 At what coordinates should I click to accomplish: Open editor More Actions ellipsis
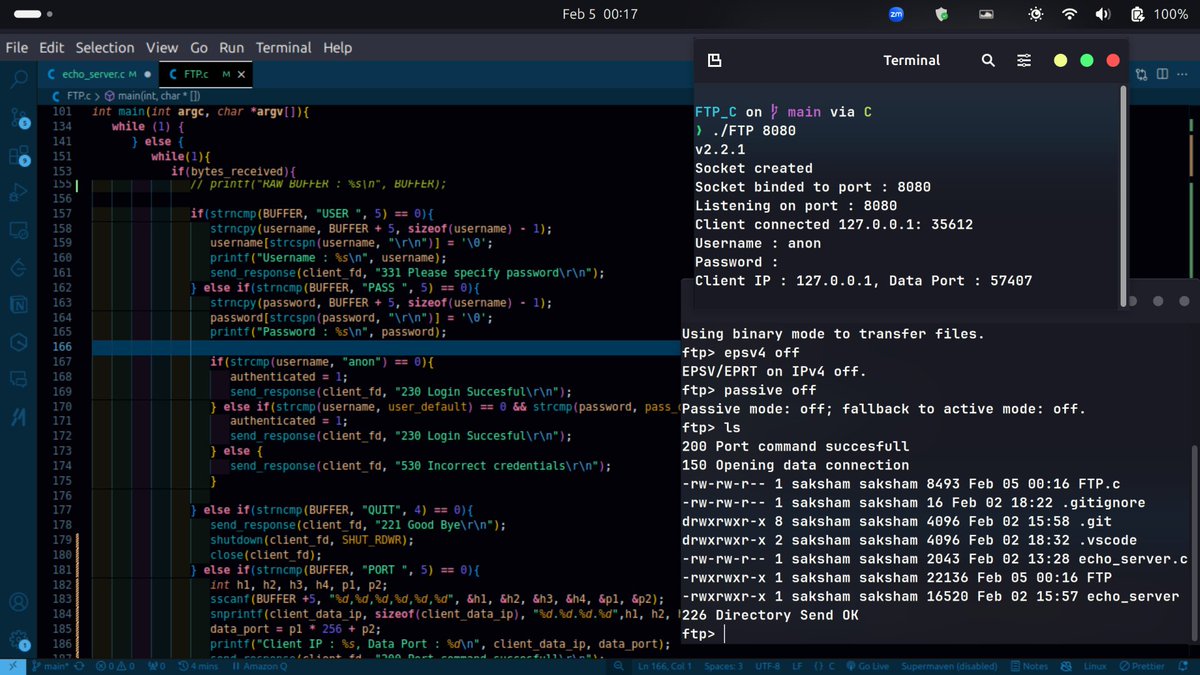(x=1183, y=74)
